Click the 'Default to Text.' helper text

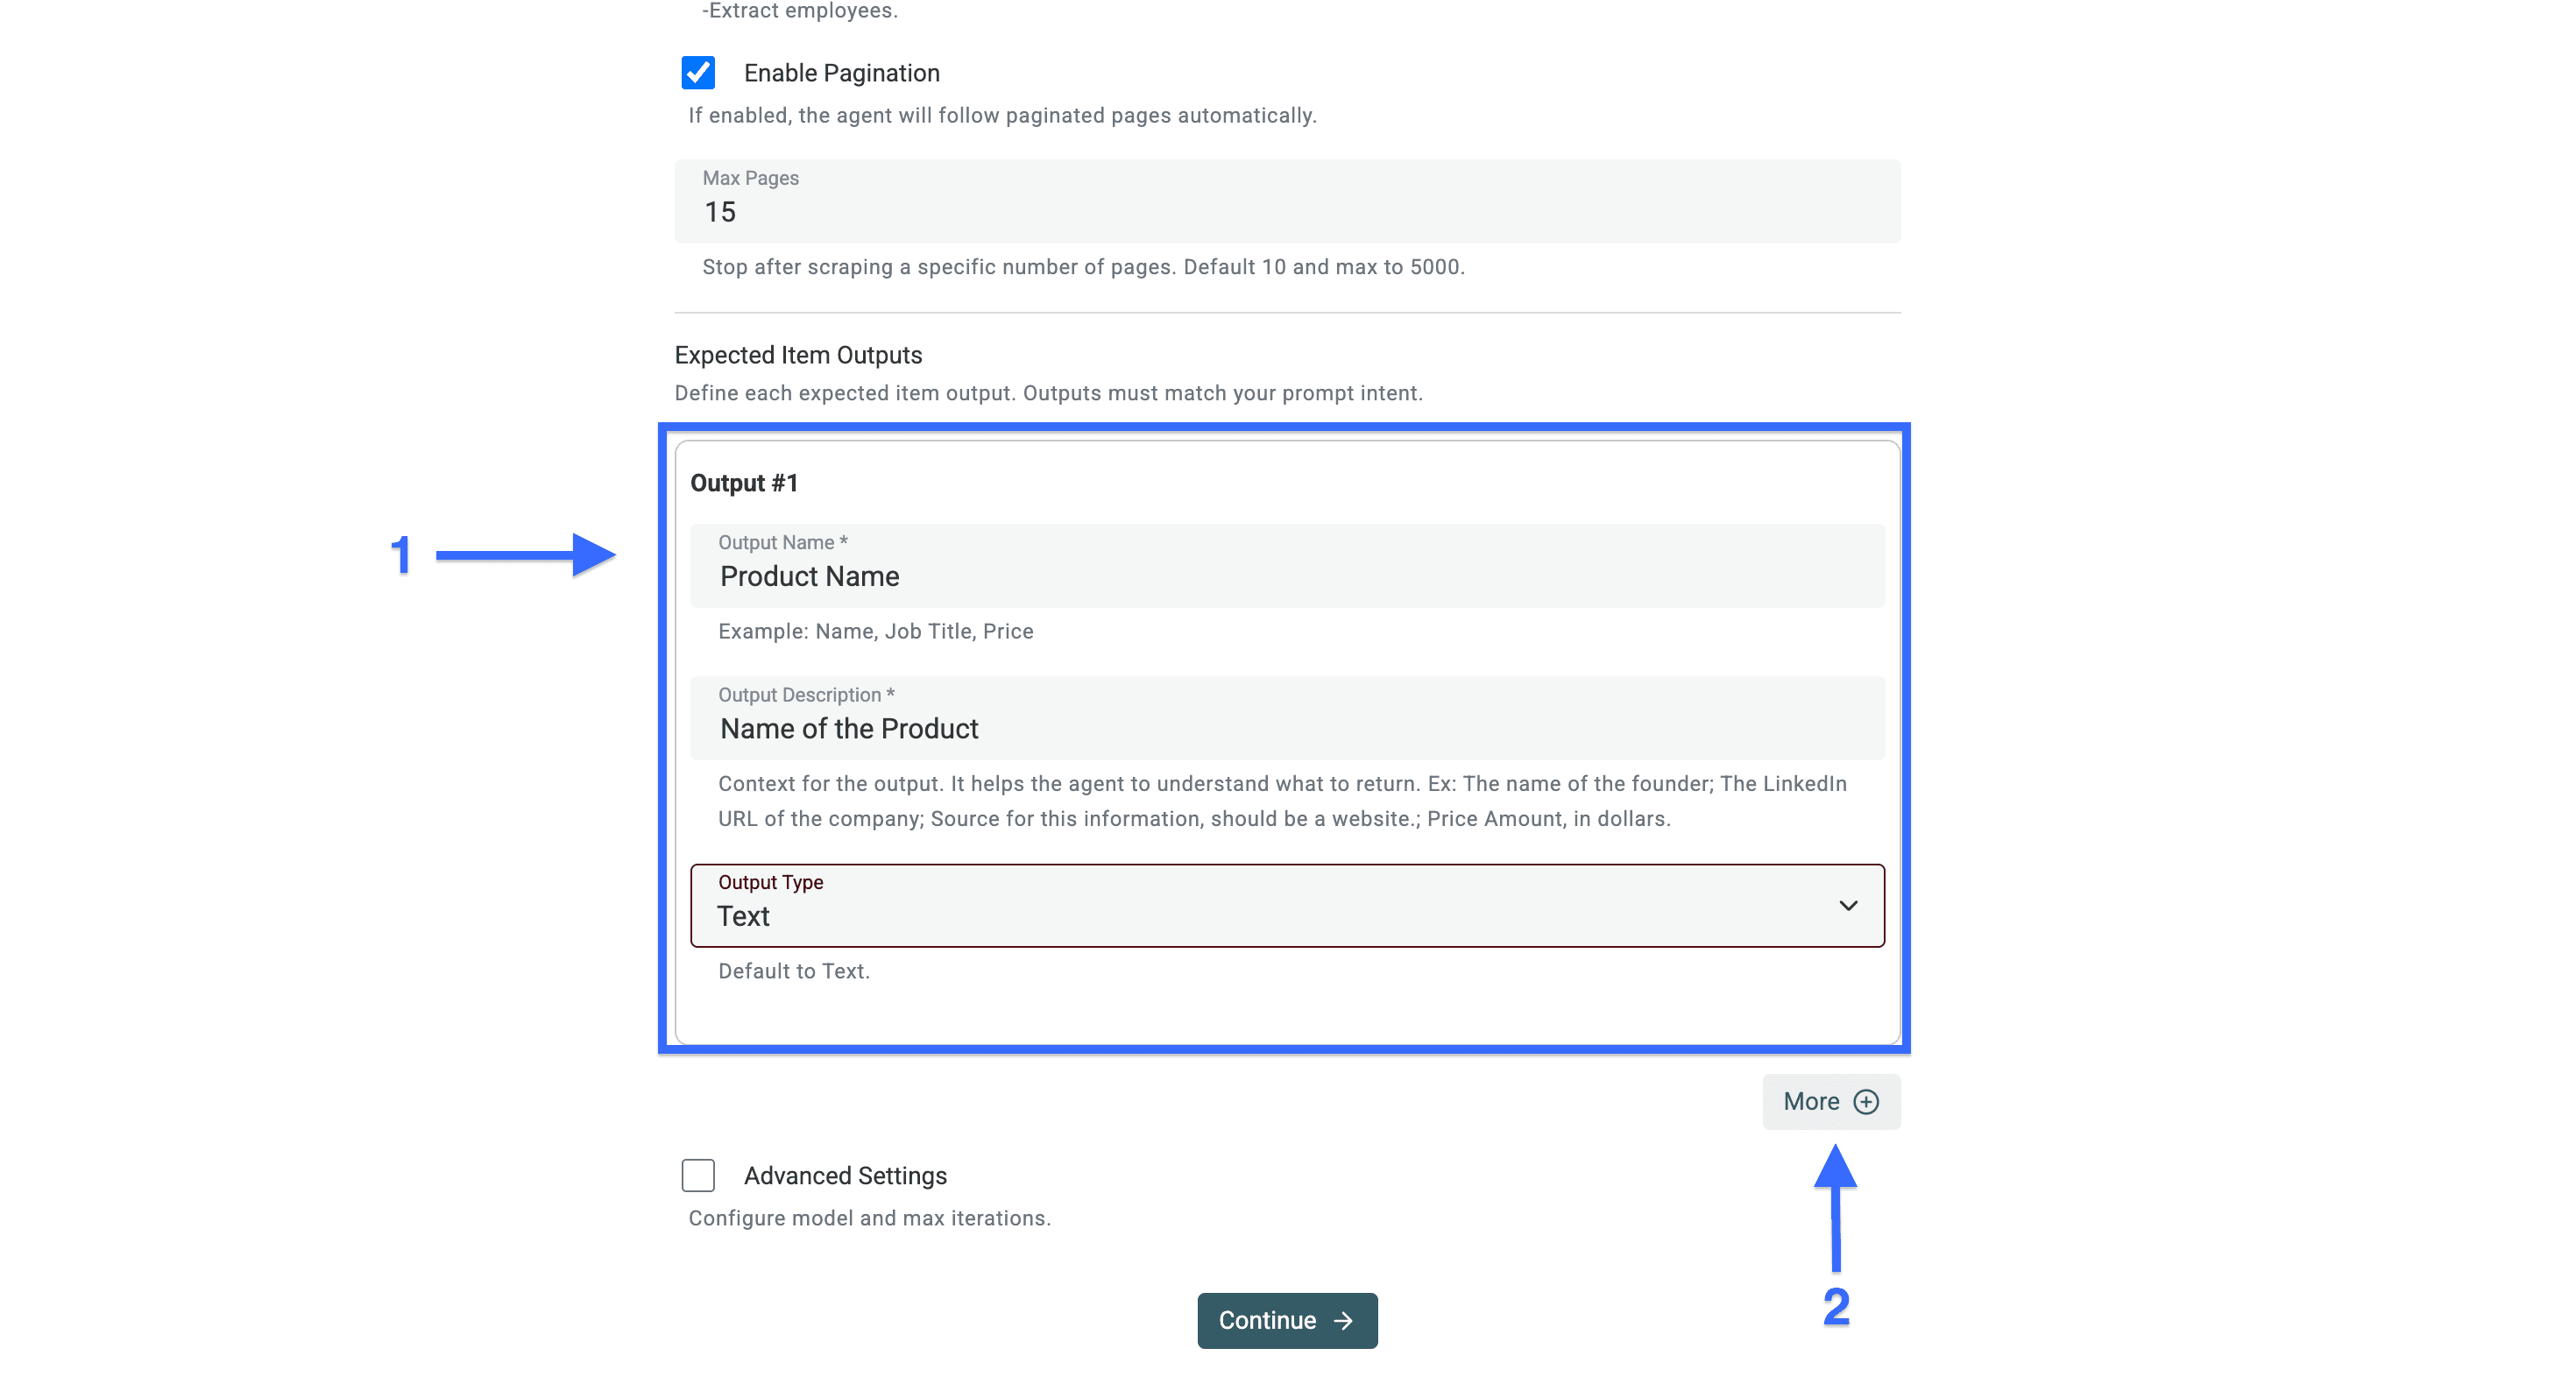pos(793,971)
